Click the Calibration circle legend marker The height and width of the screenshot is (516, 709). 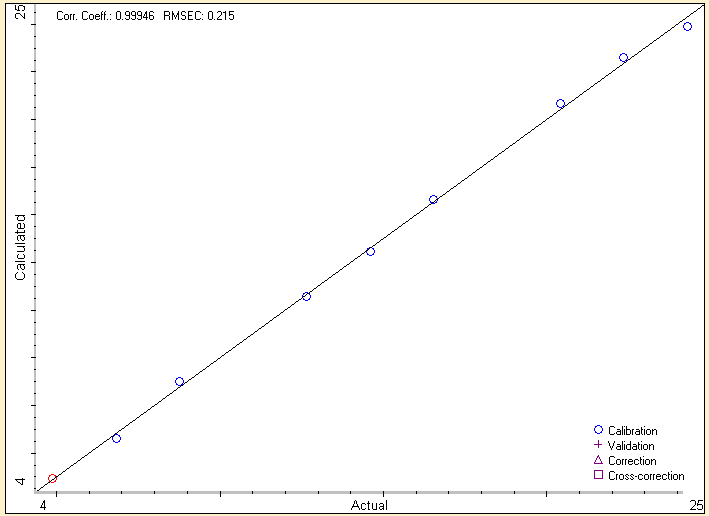[598, 430]
